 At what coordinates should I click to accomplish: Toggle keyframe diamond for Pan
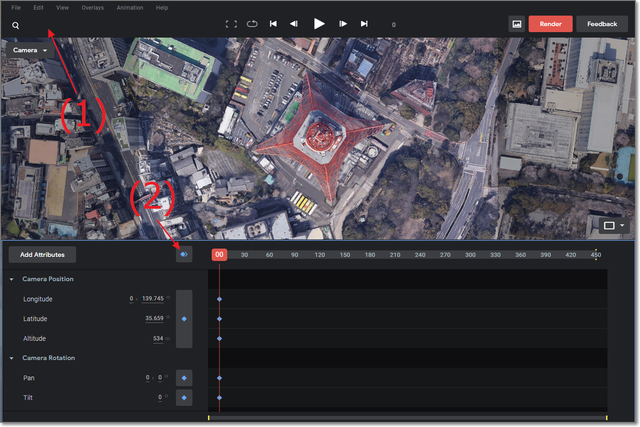click(x=184, y=378)
